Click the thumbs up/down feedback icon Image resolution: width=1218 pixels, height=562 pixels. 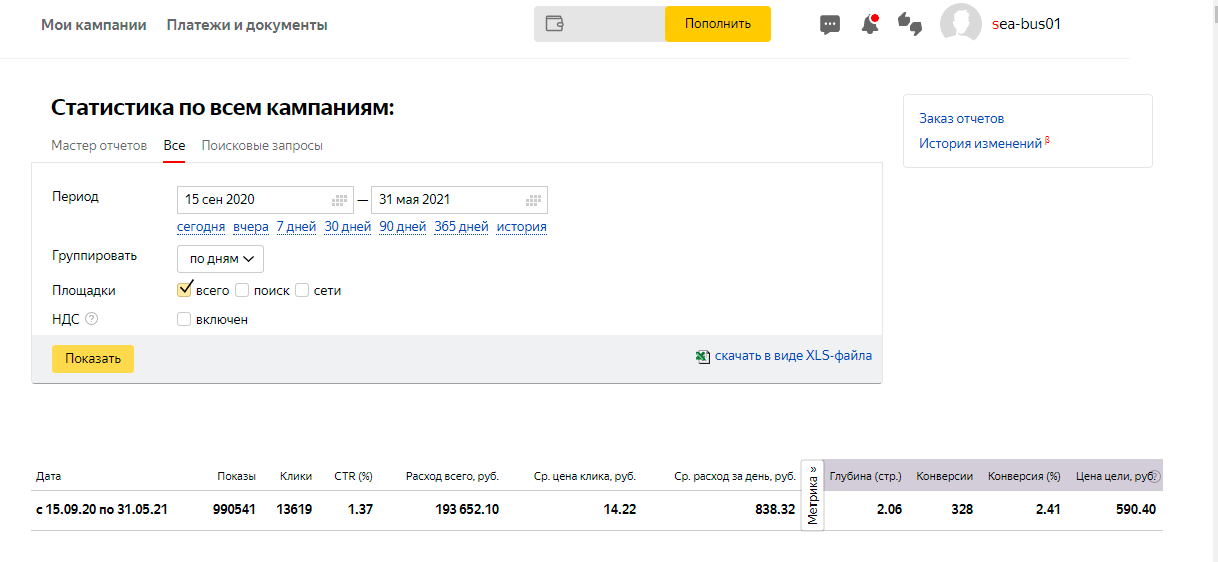pyautogui.click(x=910, y=25)
